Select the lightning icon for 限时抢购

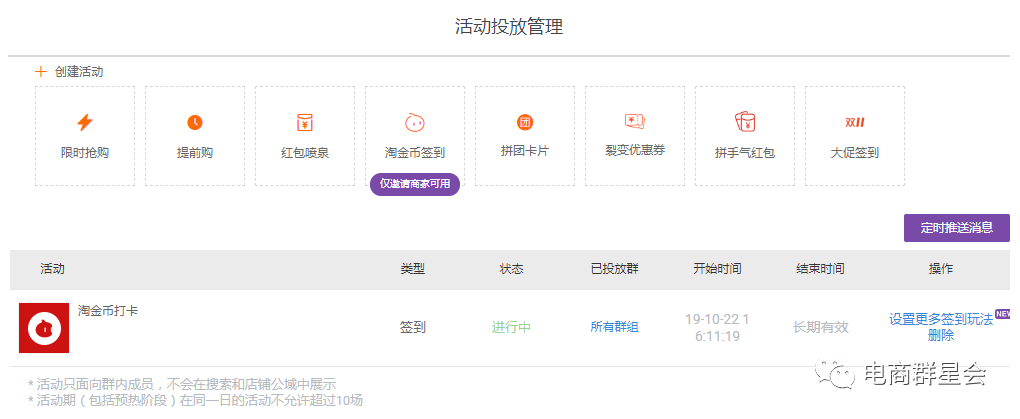coord(85,122)
